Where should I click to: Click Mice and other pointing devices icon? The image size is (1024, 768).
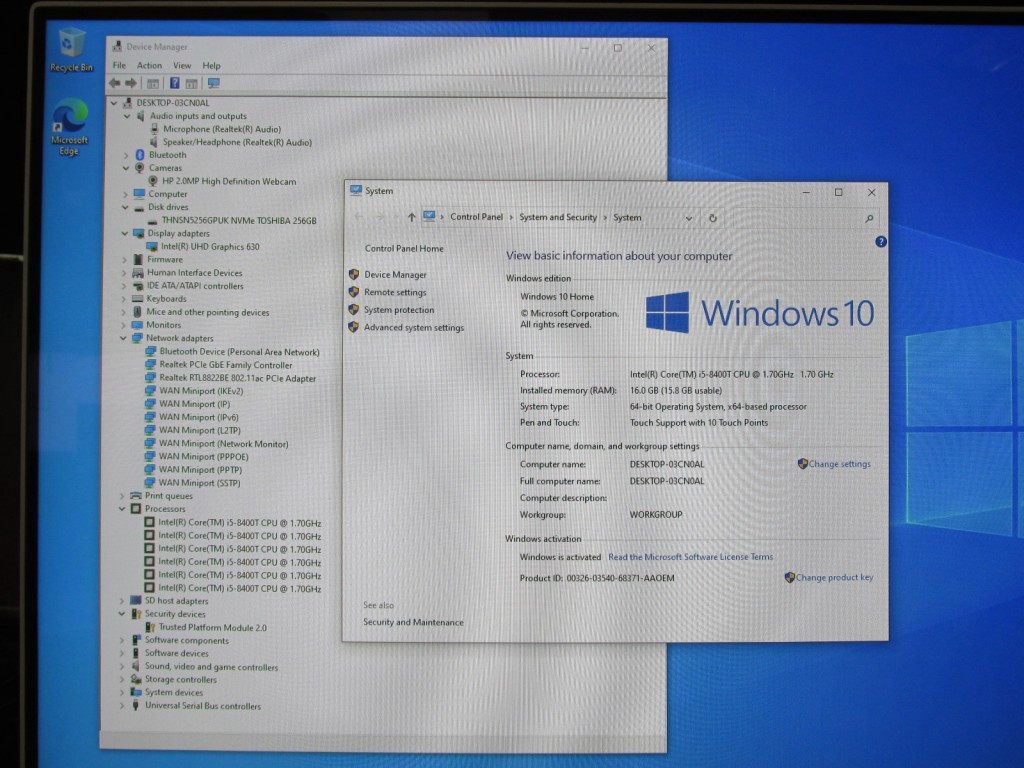pos(137,312)
